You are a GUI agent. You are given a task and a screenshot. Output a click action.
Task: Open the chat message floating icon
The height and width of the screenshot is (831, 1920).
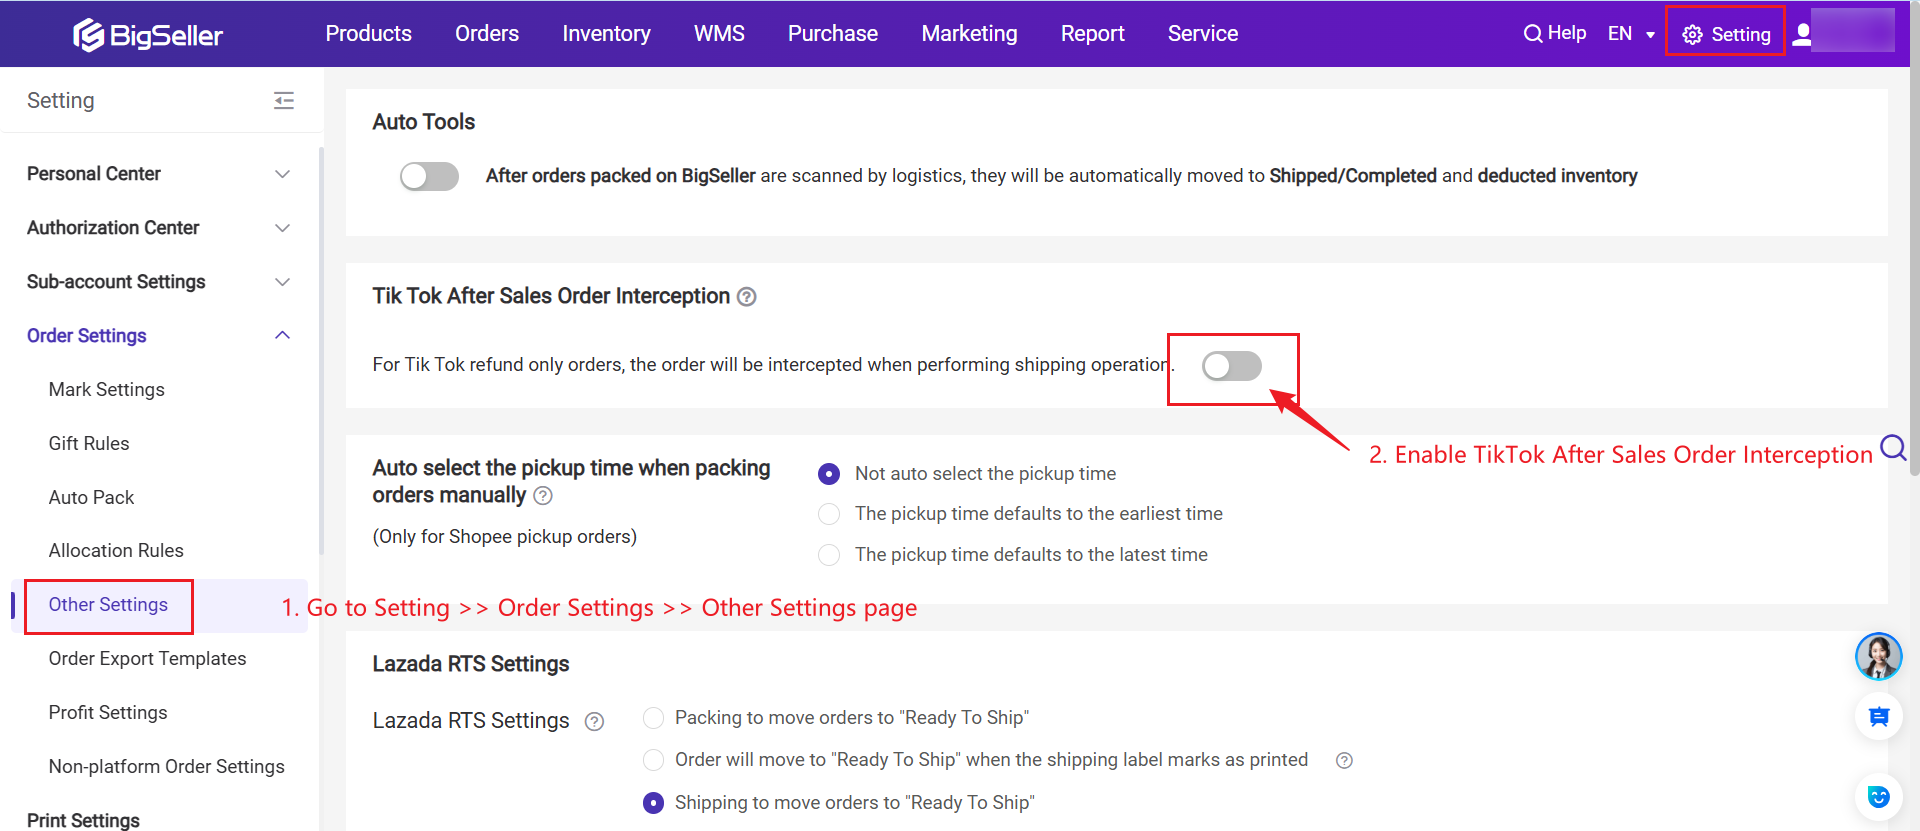tap(1879, 716)
